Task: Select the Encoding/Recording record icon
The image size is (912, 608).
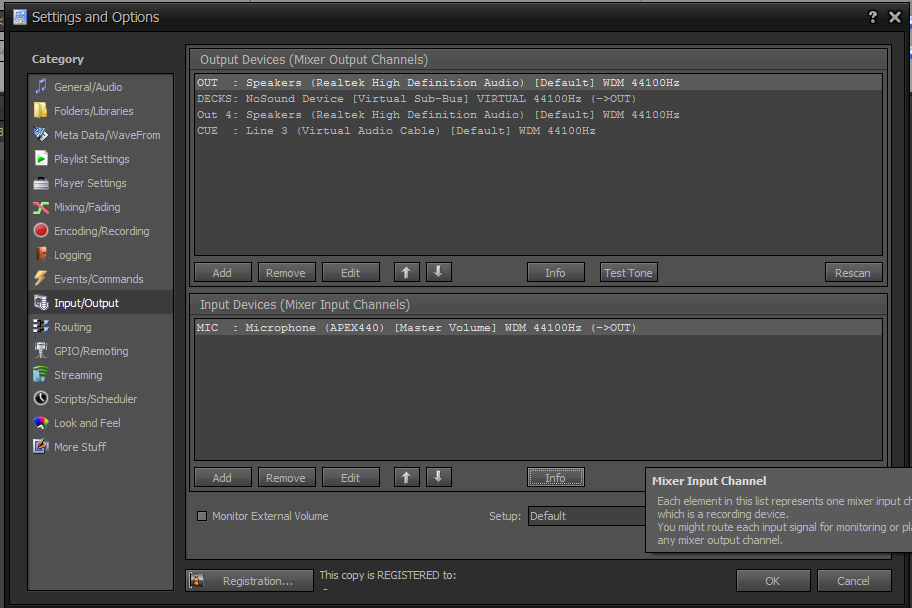Action: tap(42, 231)
